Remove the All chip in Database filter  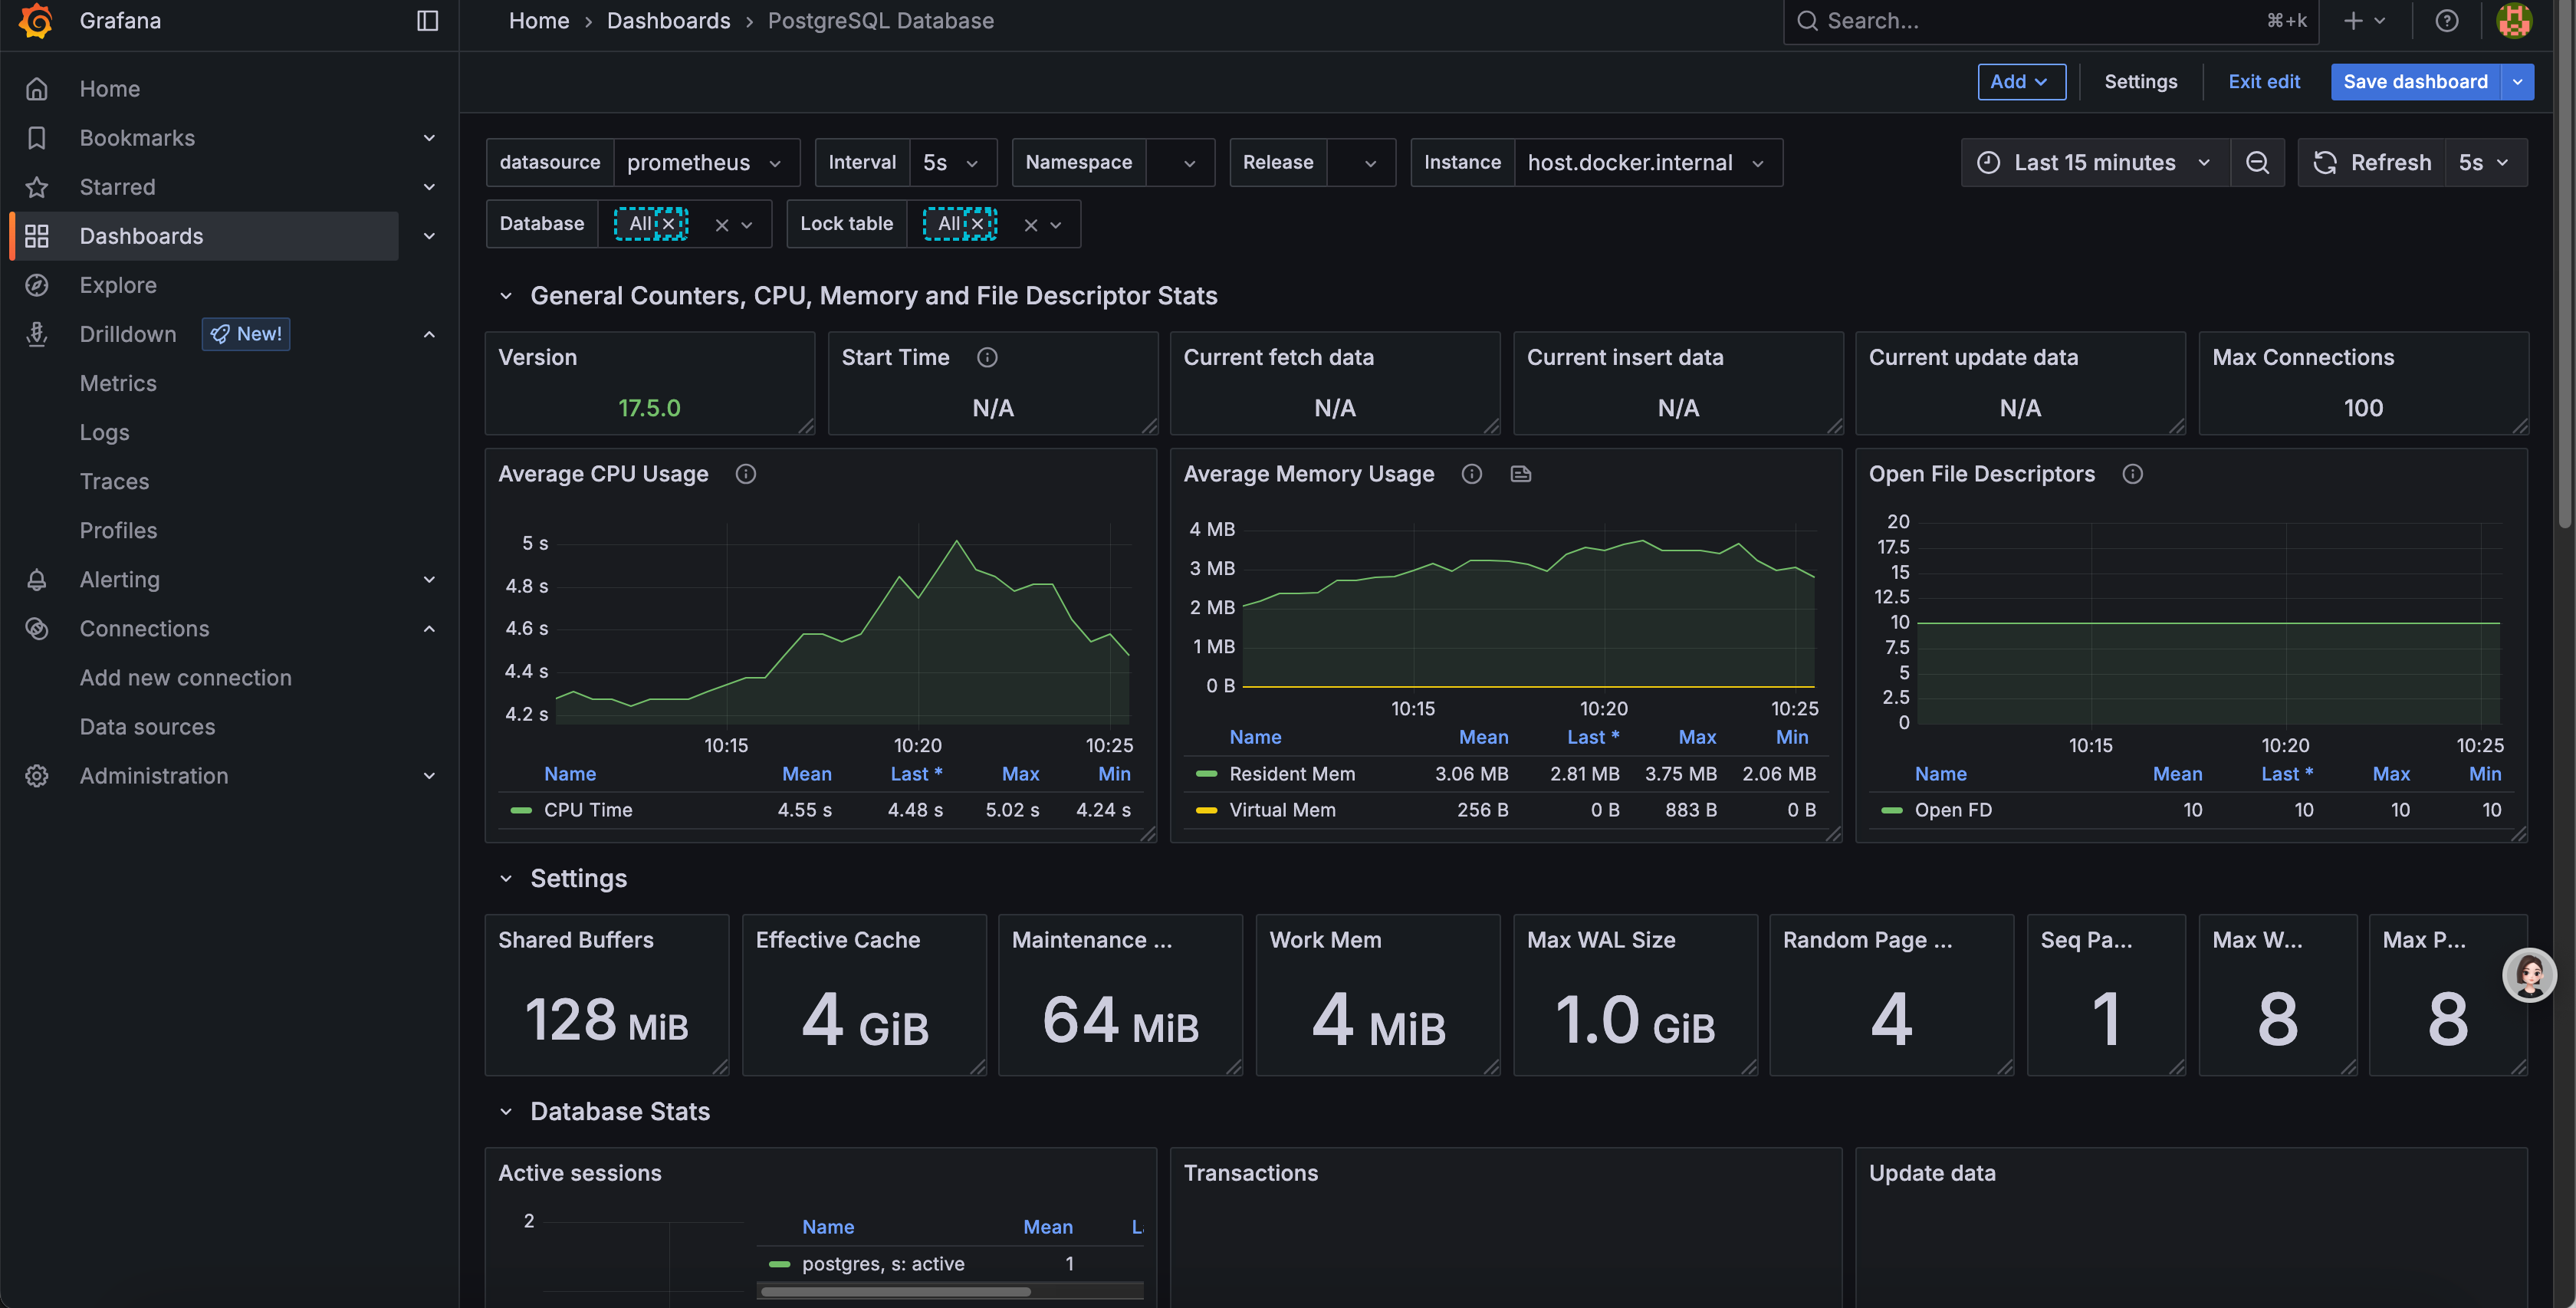[669, 224]
